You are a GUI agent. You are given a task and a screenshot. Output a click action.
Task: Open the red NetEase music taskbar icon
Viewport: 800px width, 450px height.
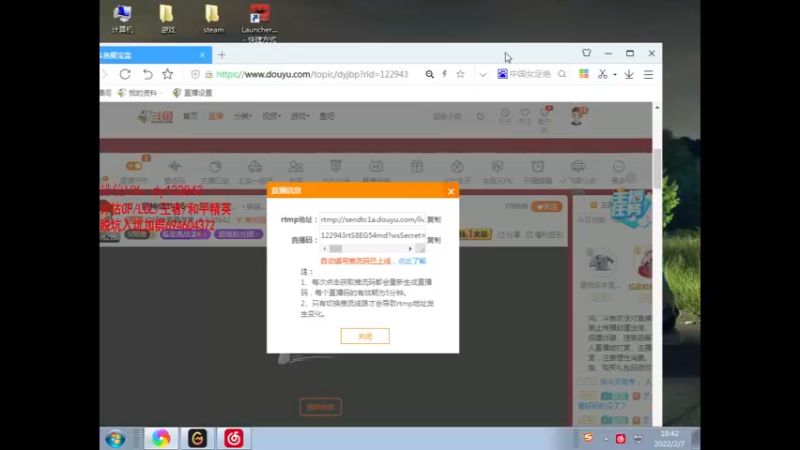coord(234,438)
